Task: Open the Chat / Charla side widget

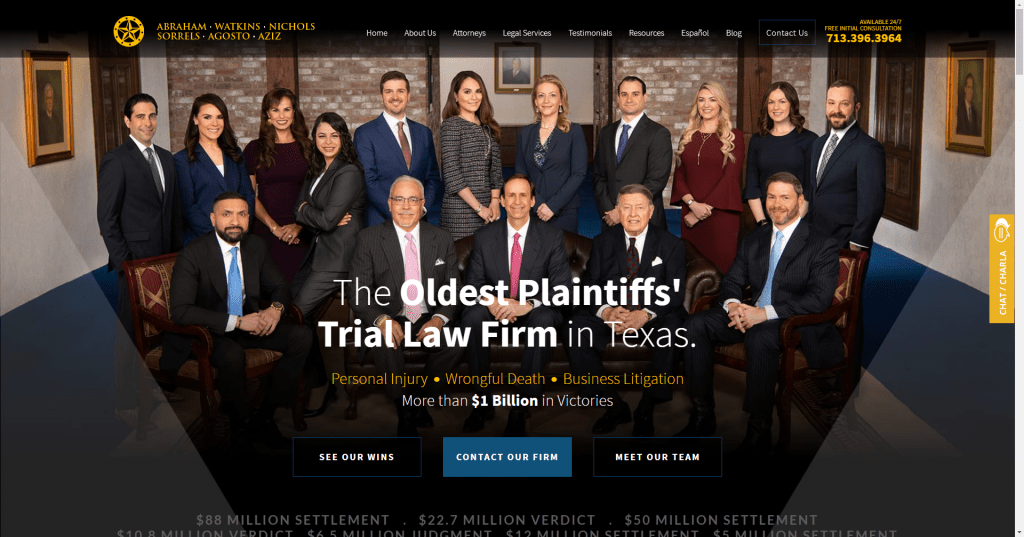Action: [x=1001, y=268]
